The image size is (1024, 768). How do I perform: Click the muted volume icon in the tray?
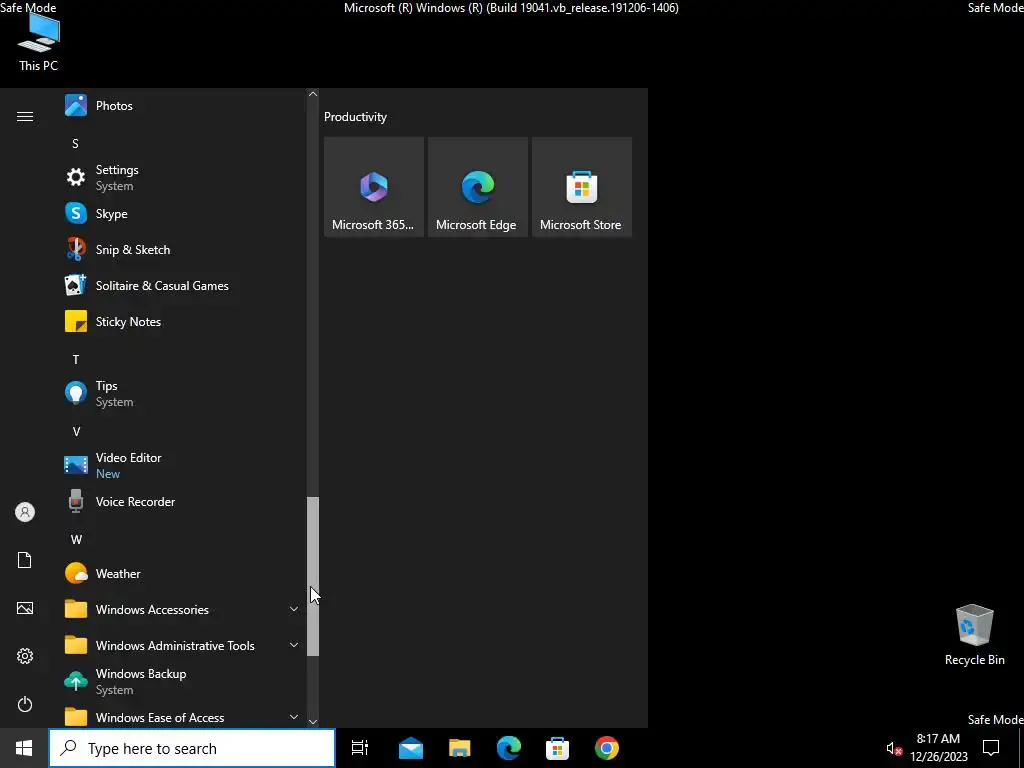pos(894,748)
